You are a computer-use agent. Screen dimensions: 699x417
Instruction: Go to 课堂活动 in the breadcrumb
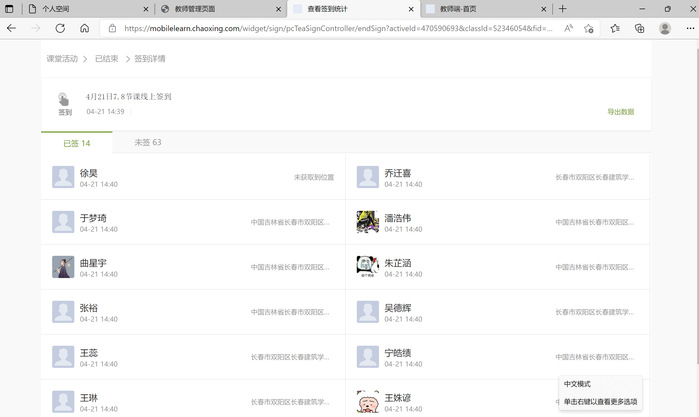coord(62,59)
